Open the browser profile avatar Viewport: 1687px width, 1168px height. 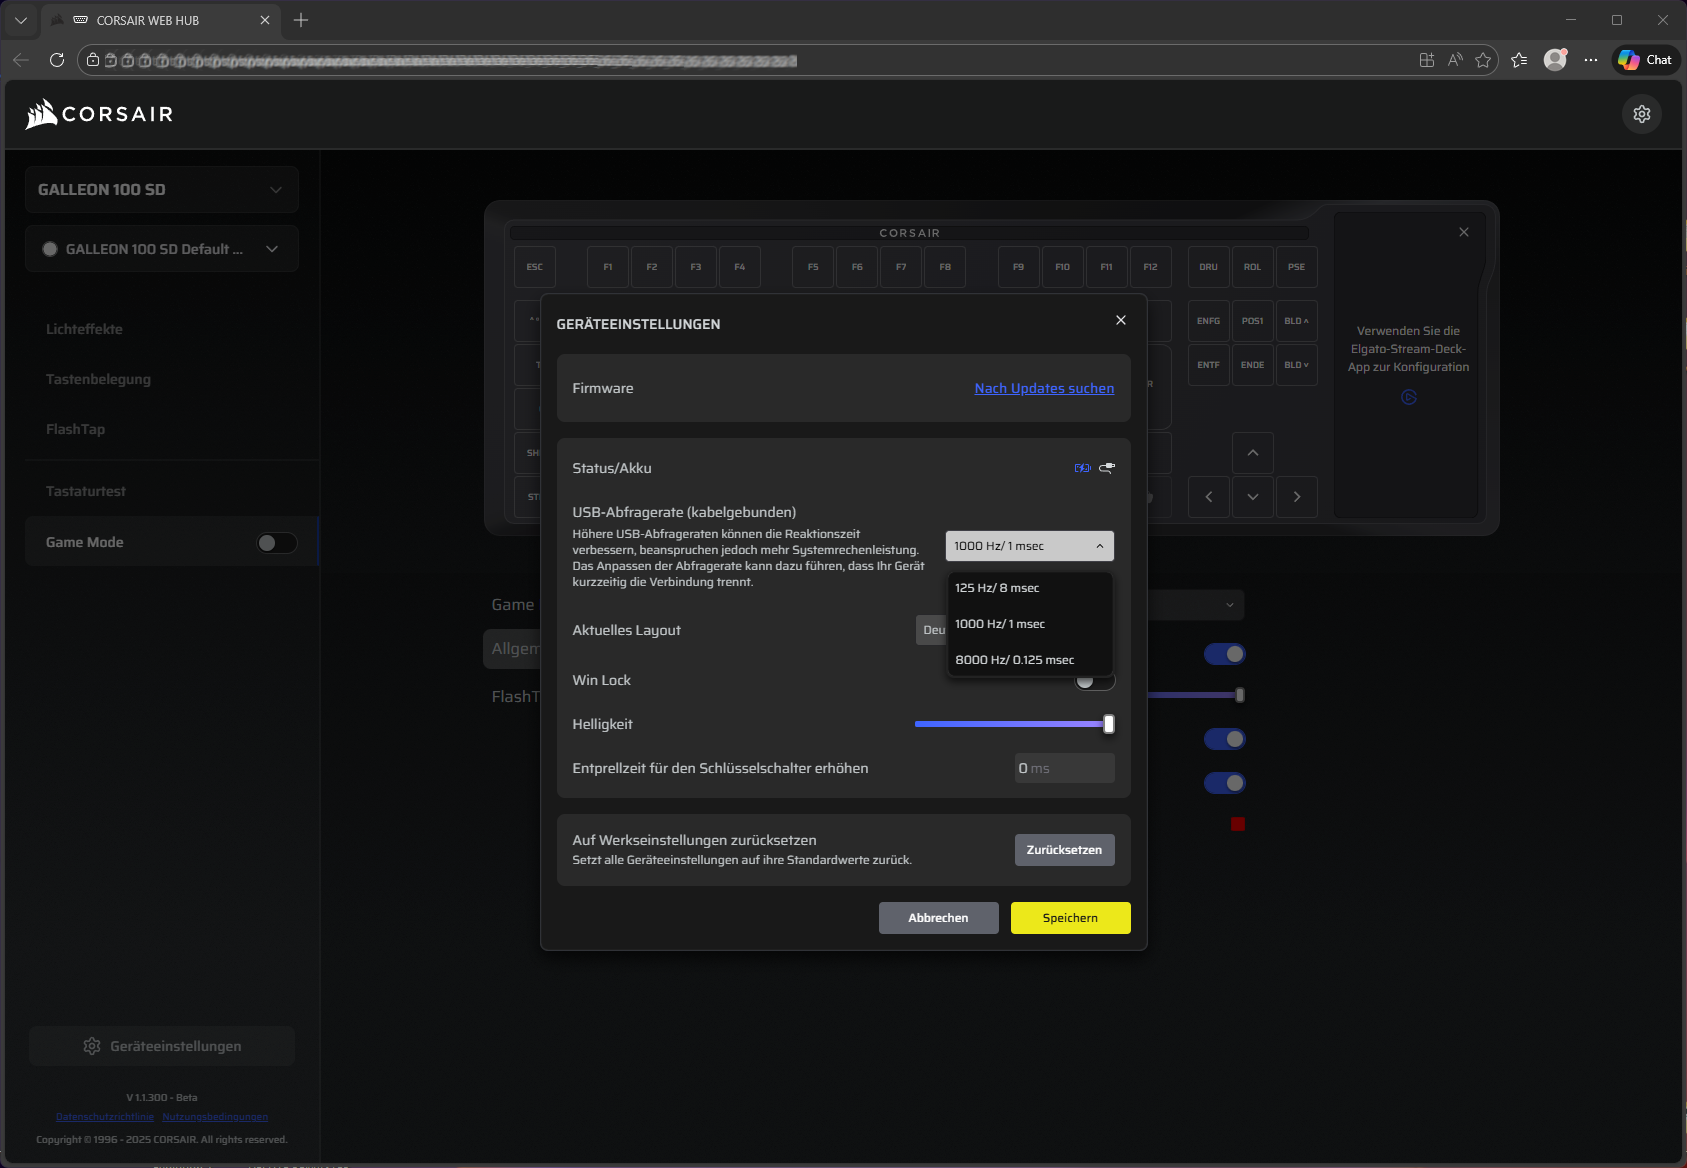pos(1554,60)
